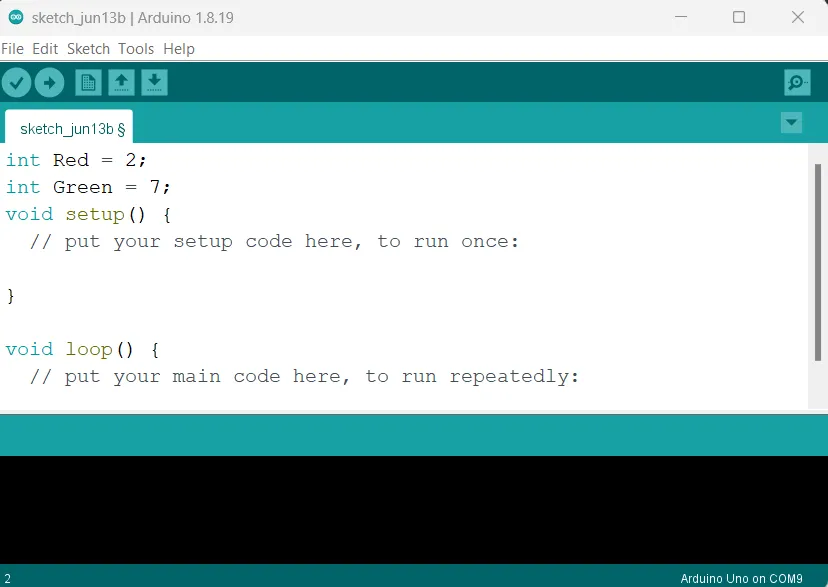The image size is (828, 587).
Task: Open the Edit menu
Action: coord(45,49)
